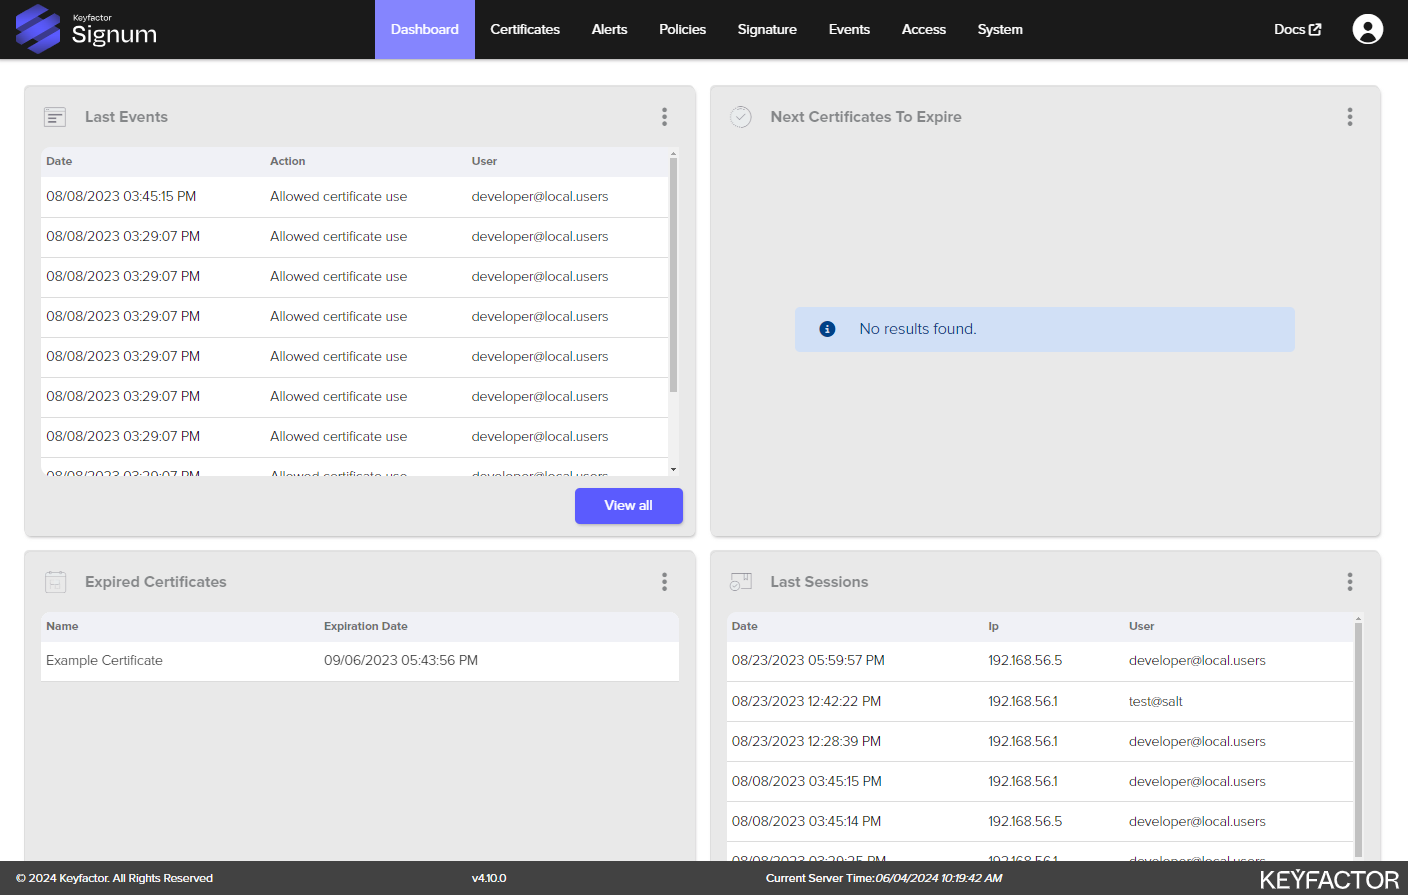Click the Expired Certificates calendar icon
The width and height of the screenshot is (1408, 895).
tap(55, 582)
